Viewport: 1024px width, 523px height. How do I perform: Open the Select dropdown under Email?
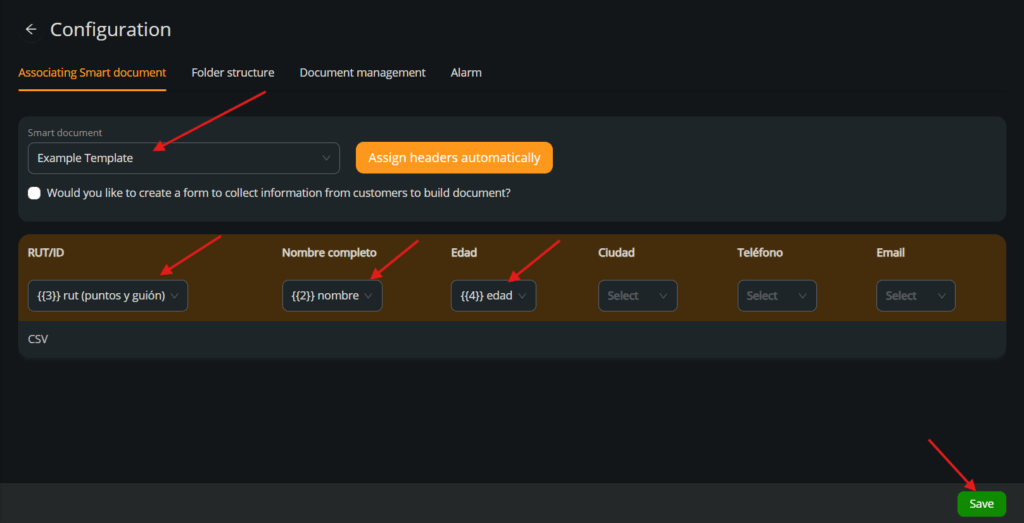pos(916,296)
